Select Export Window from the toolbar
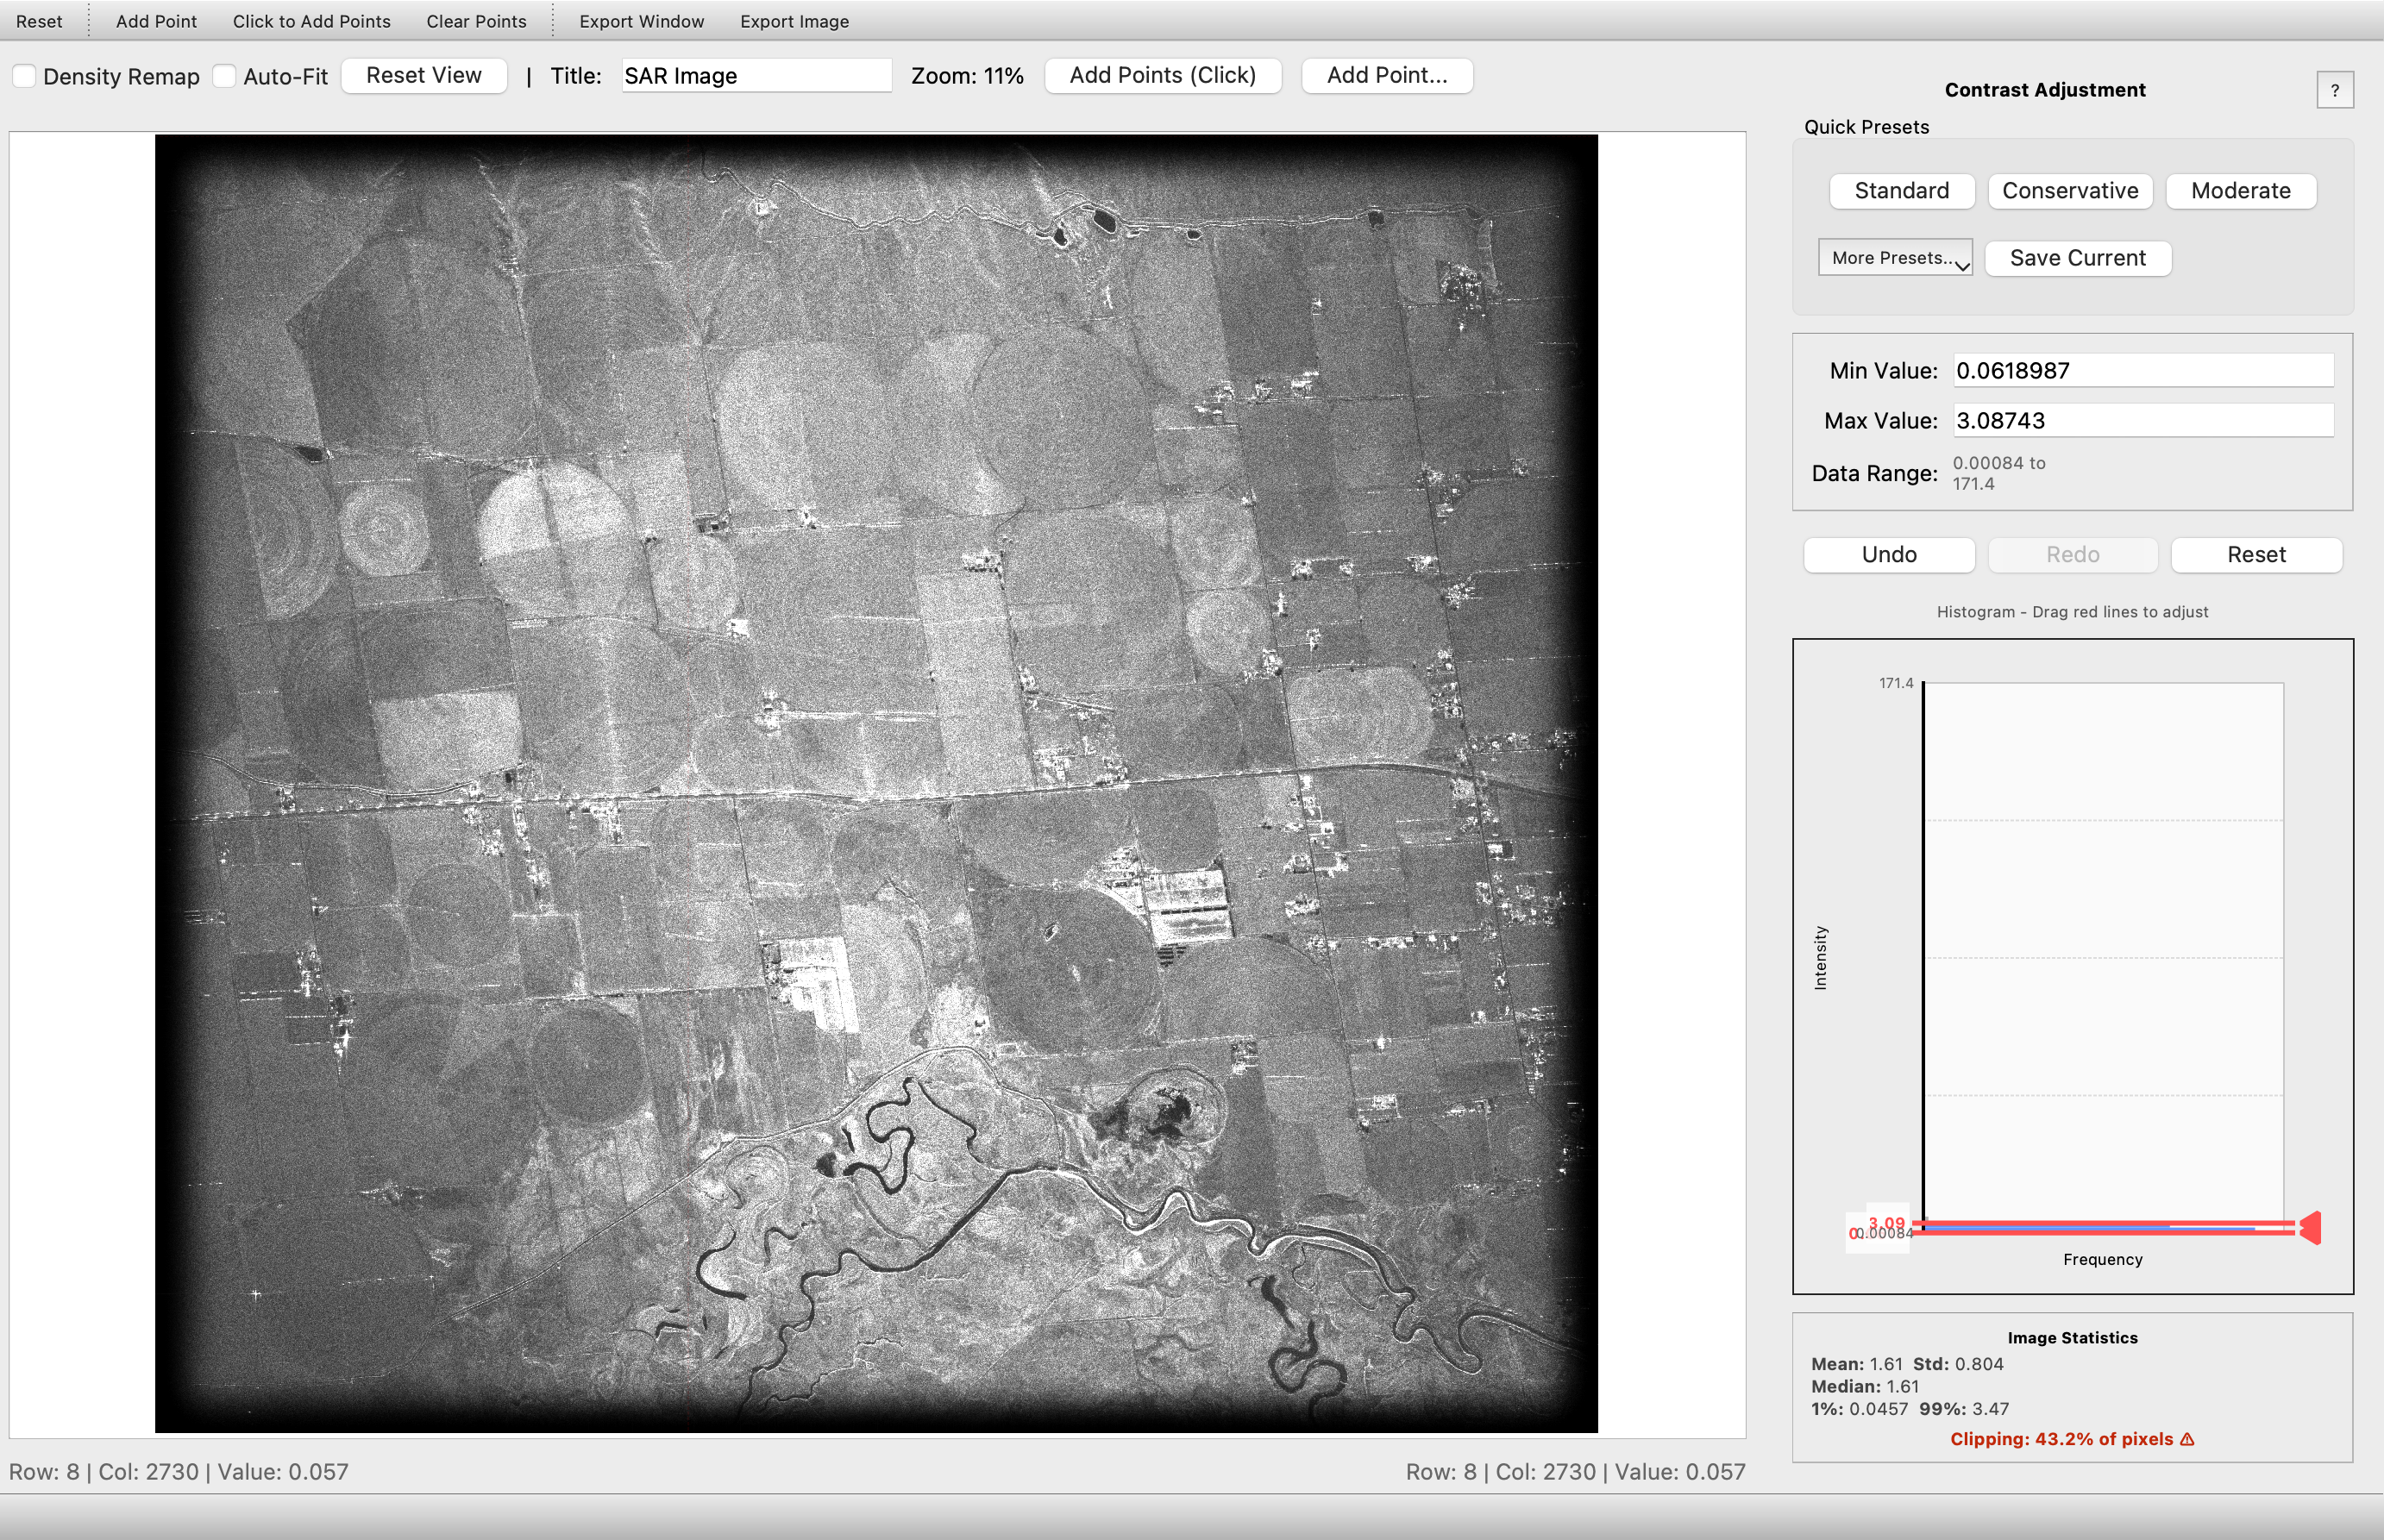 pyautogui.click(x=641, y=21)
